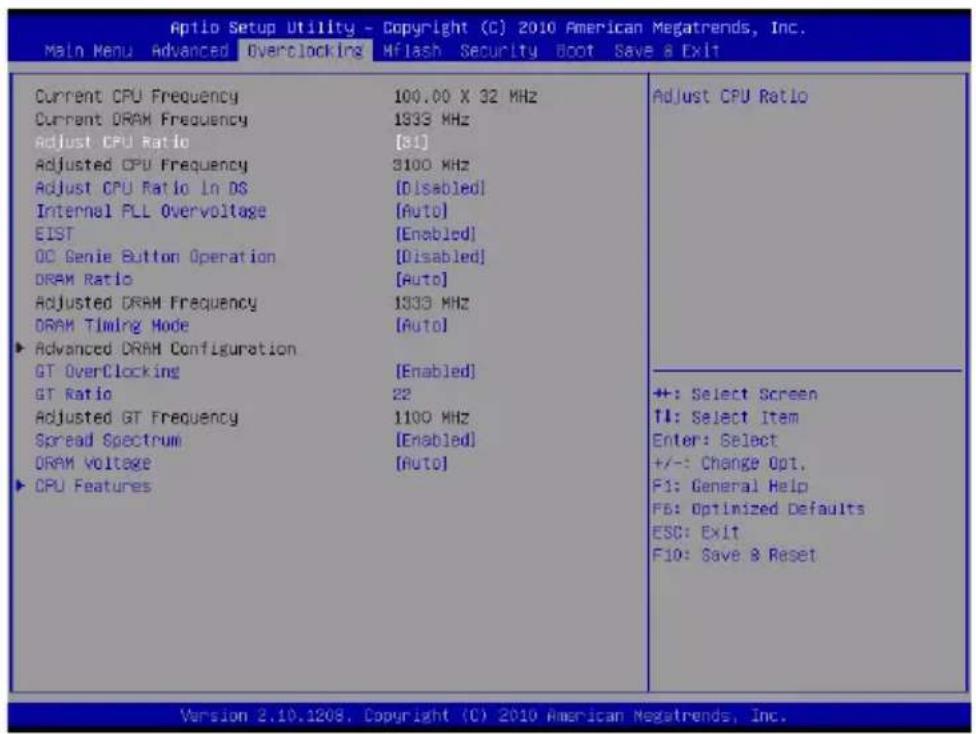Open DRAM Voltage [Auto] options
The width and height of the screenshot is (976, 734).
pyautogui.click(x=421, y=464)
